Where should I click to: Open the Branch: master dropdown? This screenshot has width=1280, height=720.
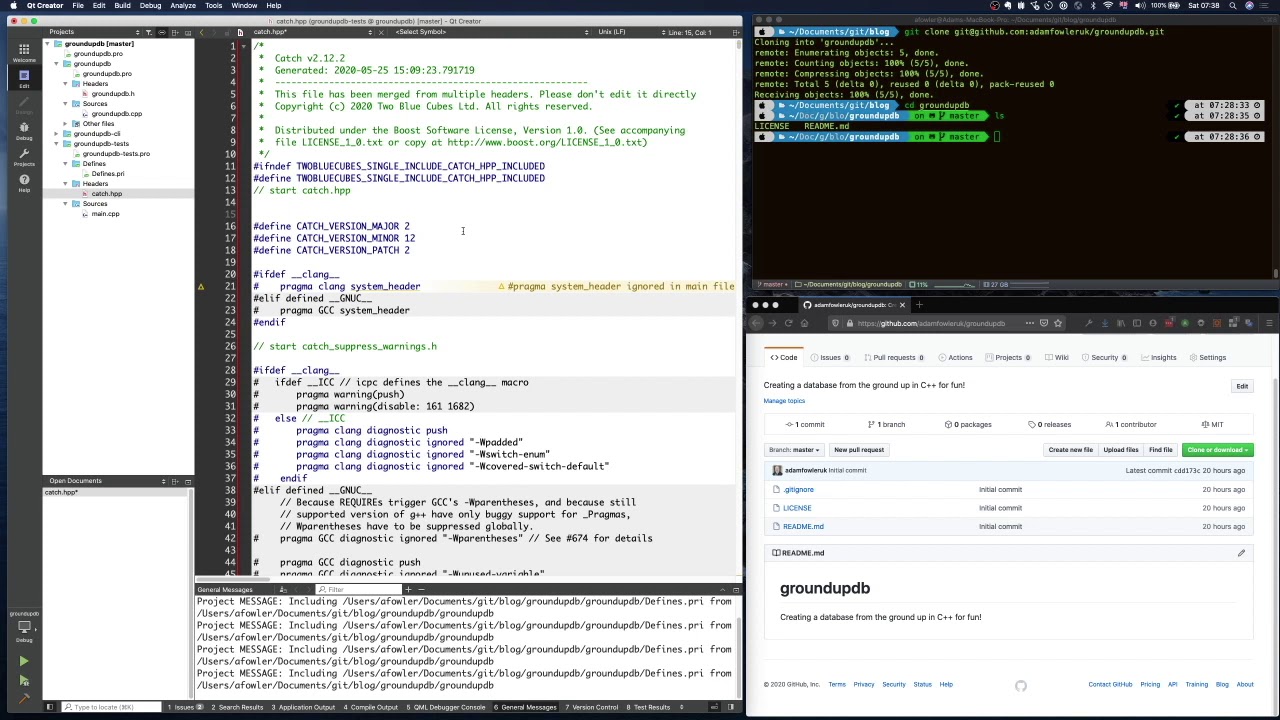[x=794, y=450]
